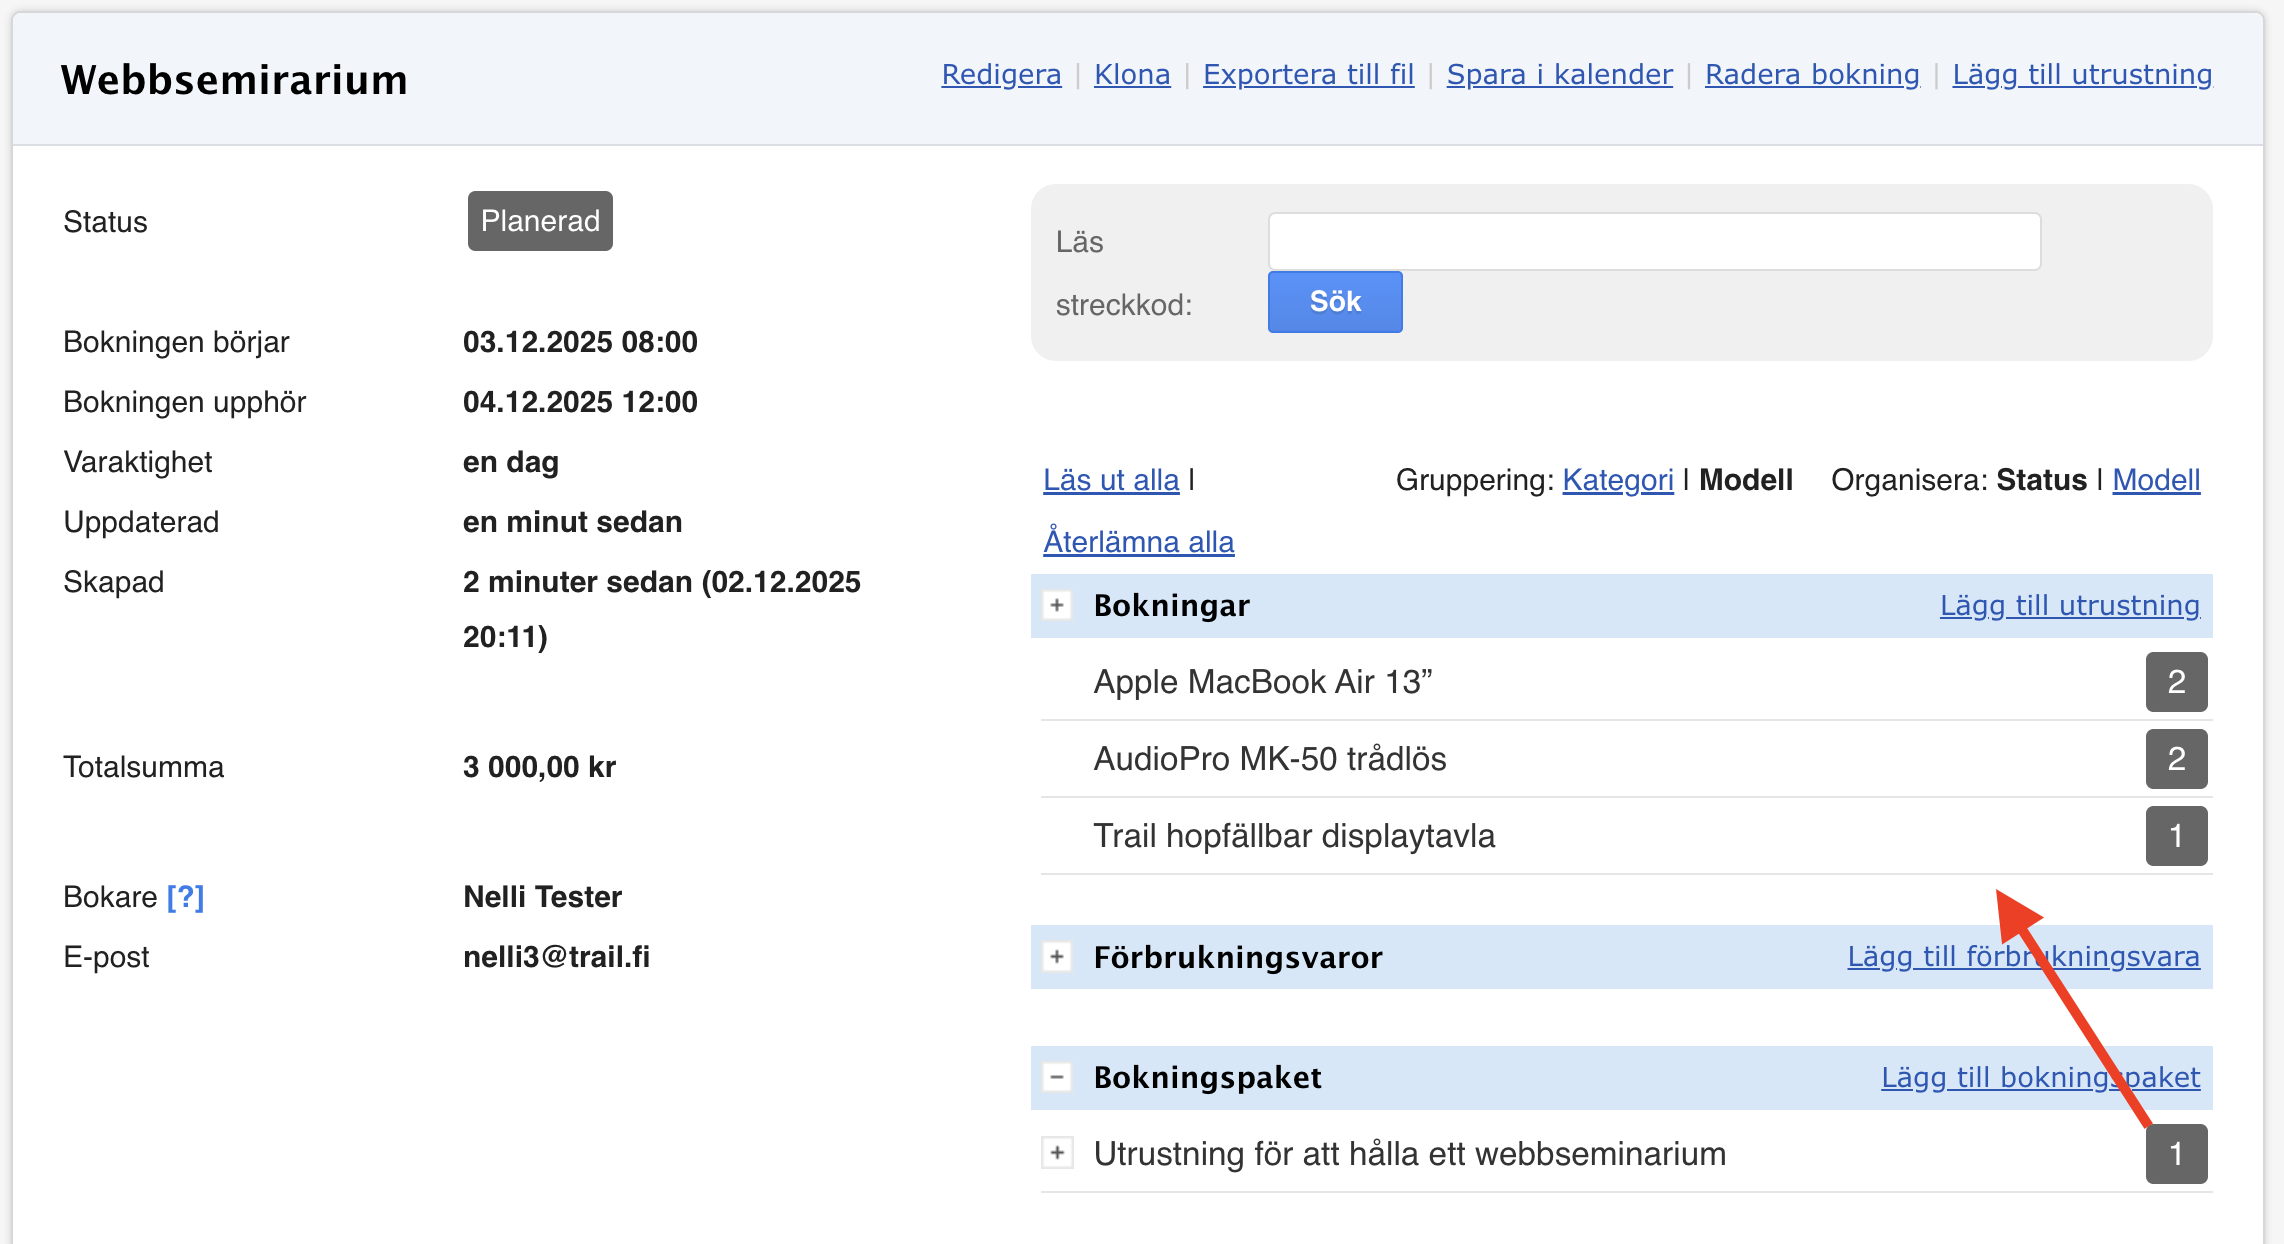Expand the webbseminarium package row
The image size is (2284, 1244).
[1057, 1153]
